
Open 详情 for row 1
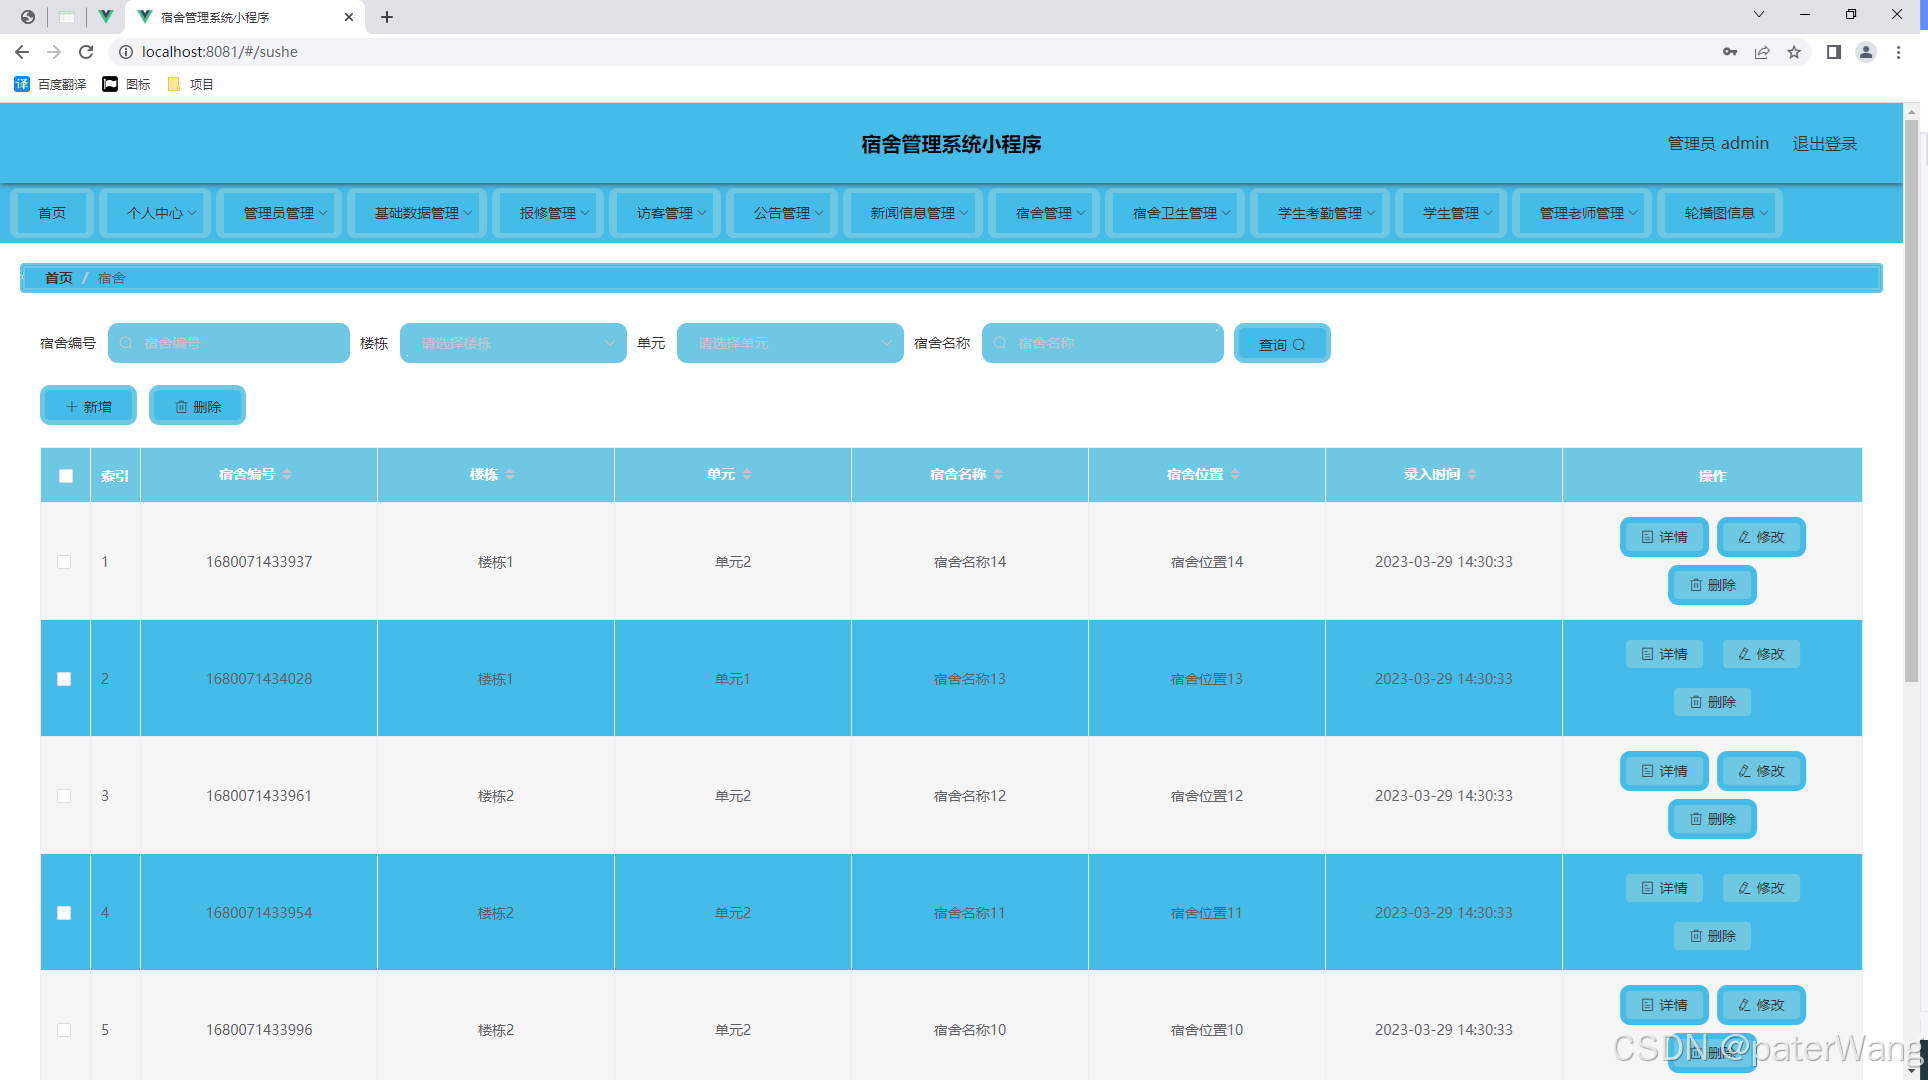point(1664,537)
